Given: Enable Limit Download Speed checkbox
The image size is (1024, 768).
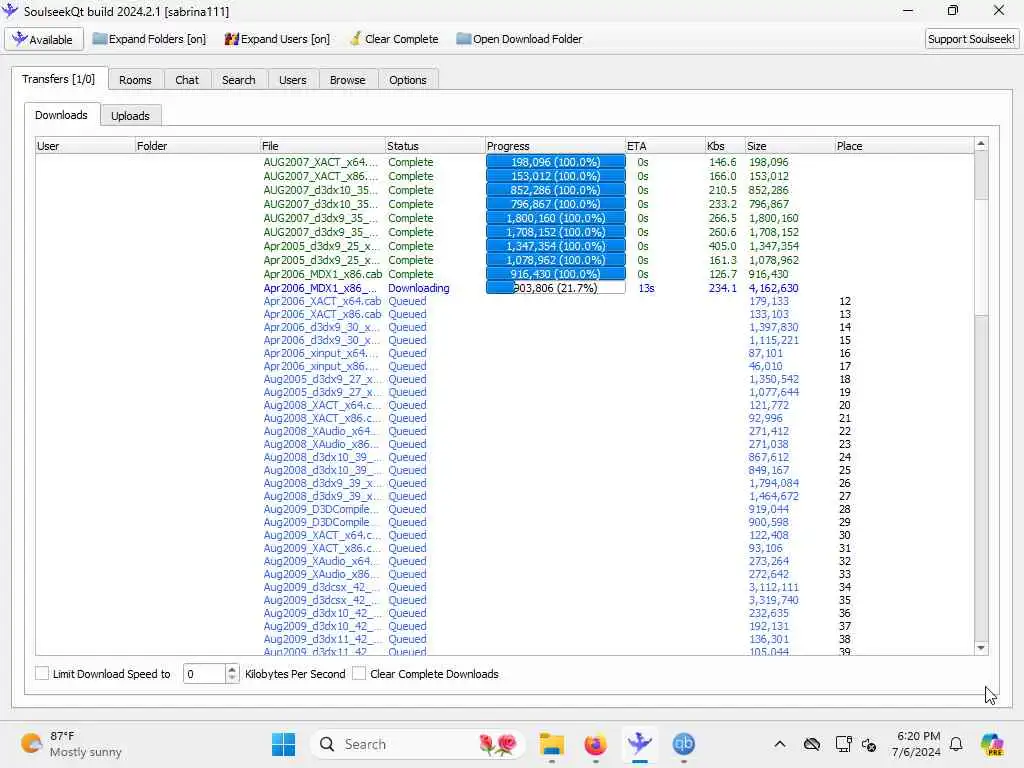Looking at the screenshot, I should pyautogui.click(x=42, y=673).
